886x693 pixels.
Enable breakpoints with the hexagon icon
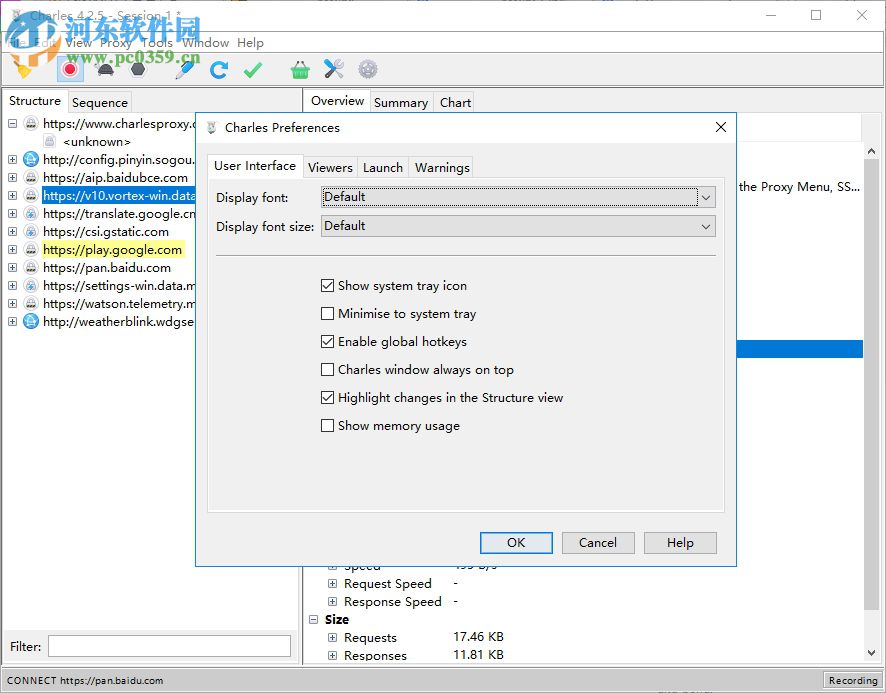click(x=138, y=70)
